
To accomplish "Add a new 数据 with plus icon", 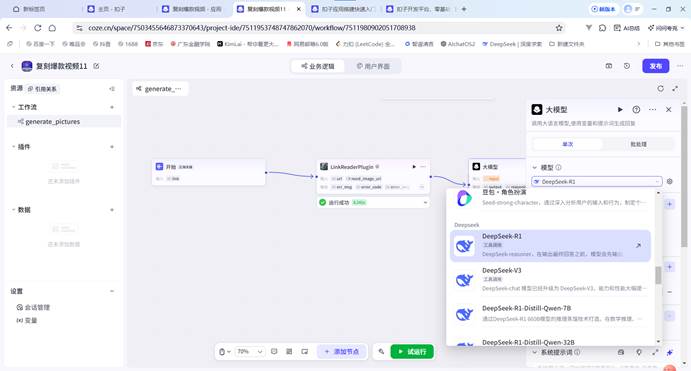I will pos(112,210).
